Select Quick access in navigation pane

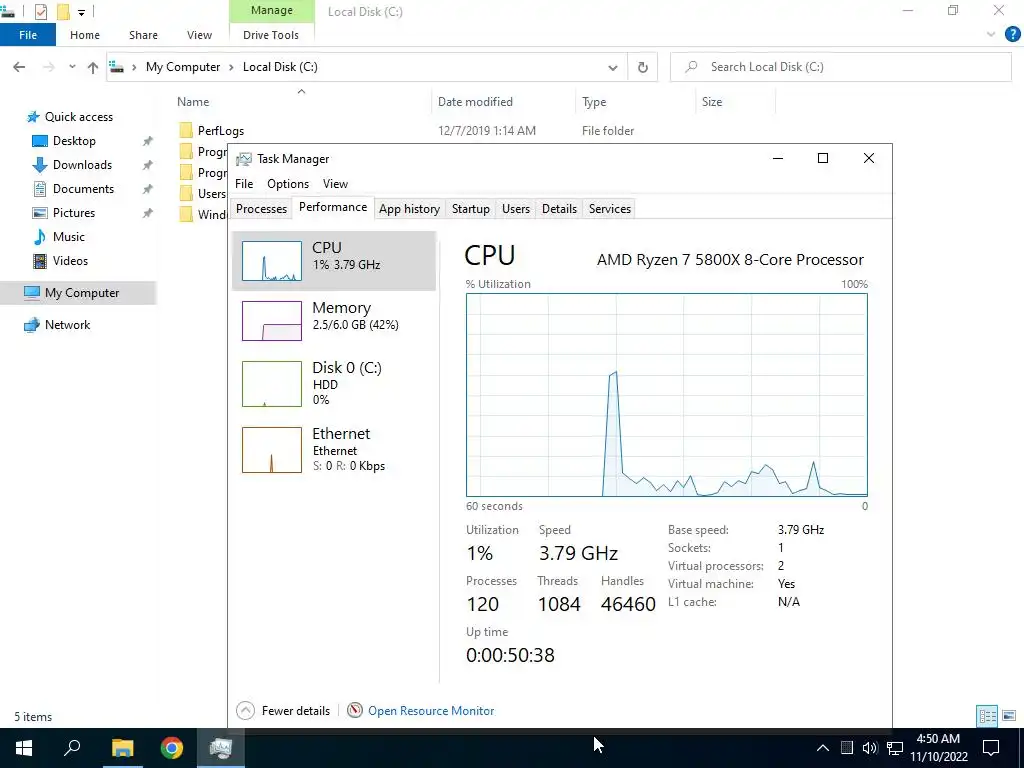pos(79,117)
